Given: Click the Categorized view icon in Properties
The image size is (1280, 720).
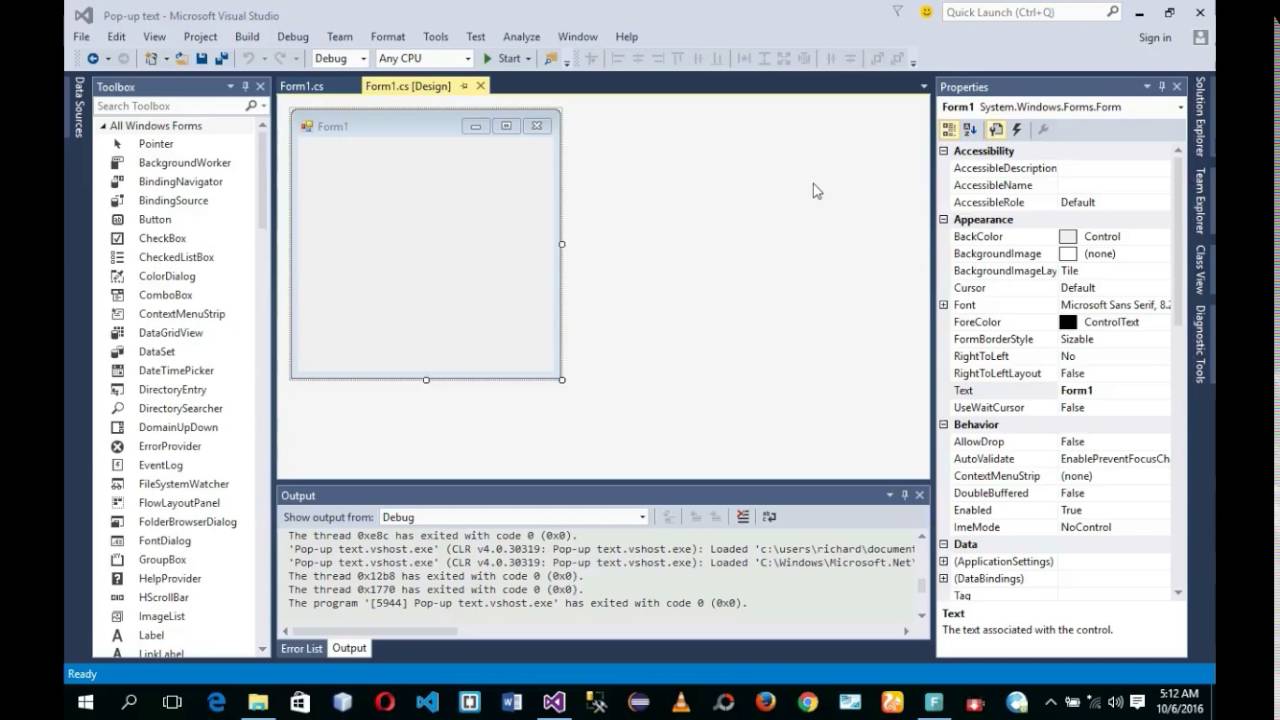Looking at the screenshot, I should coord(950,130).
